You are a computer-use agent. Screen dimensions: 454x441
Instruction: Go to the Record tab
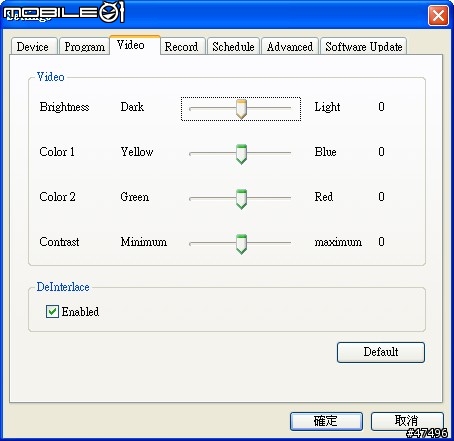(x=182, y=46)
